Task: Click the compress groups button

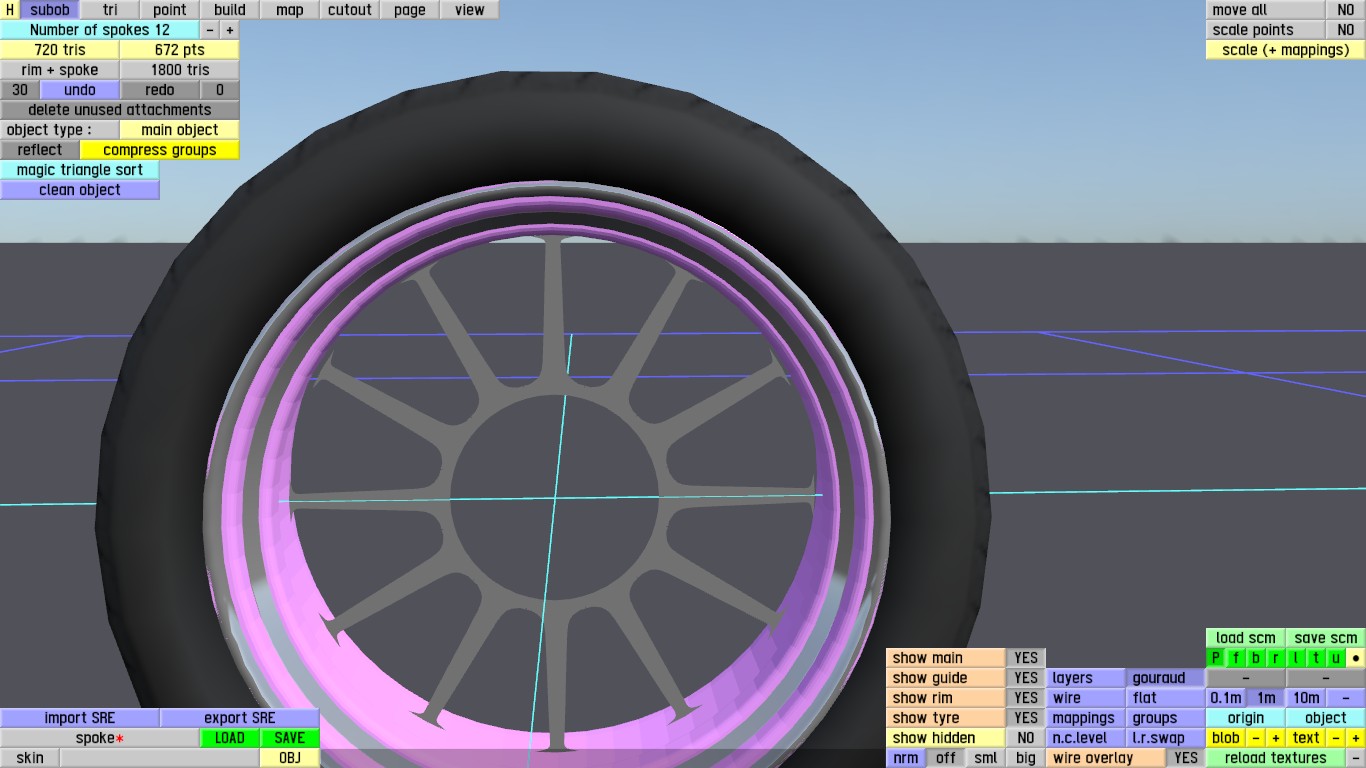Action: click(160, 150)
